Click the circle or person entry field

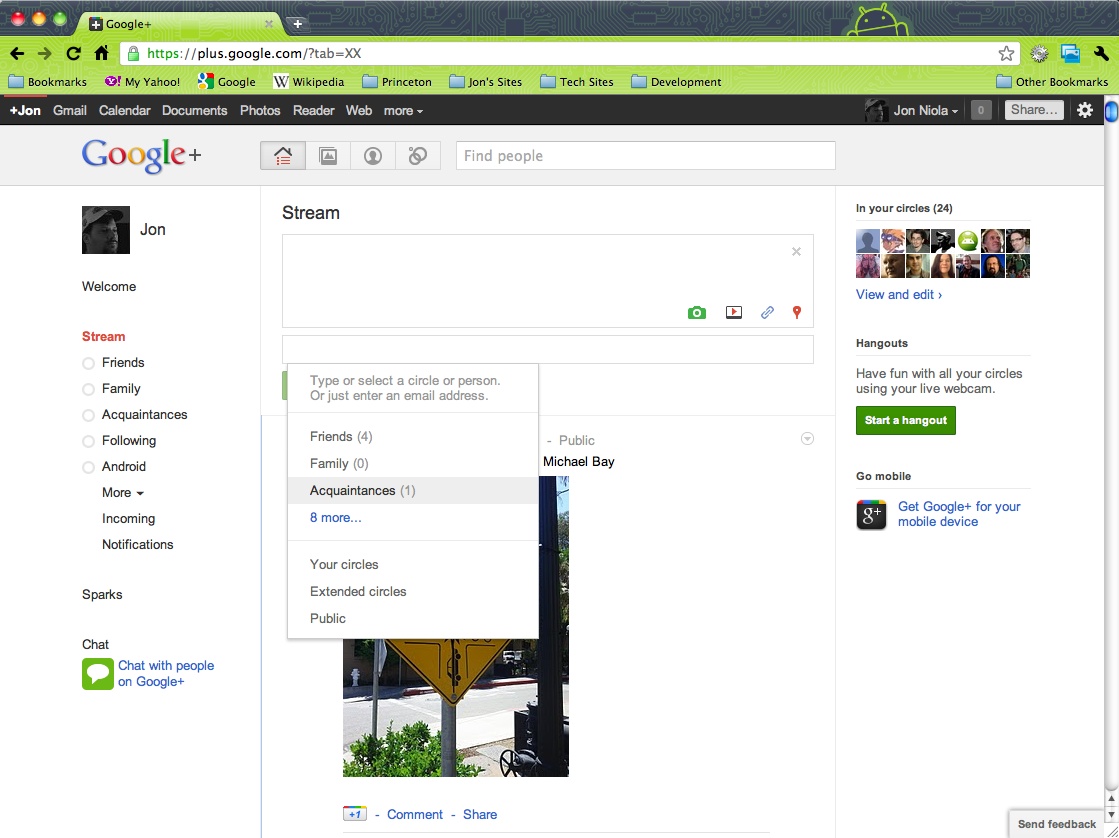[547, 349]
